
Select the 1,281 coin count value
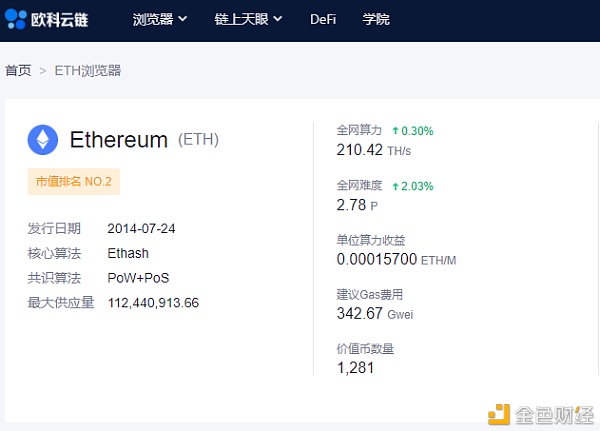point(355,368)
